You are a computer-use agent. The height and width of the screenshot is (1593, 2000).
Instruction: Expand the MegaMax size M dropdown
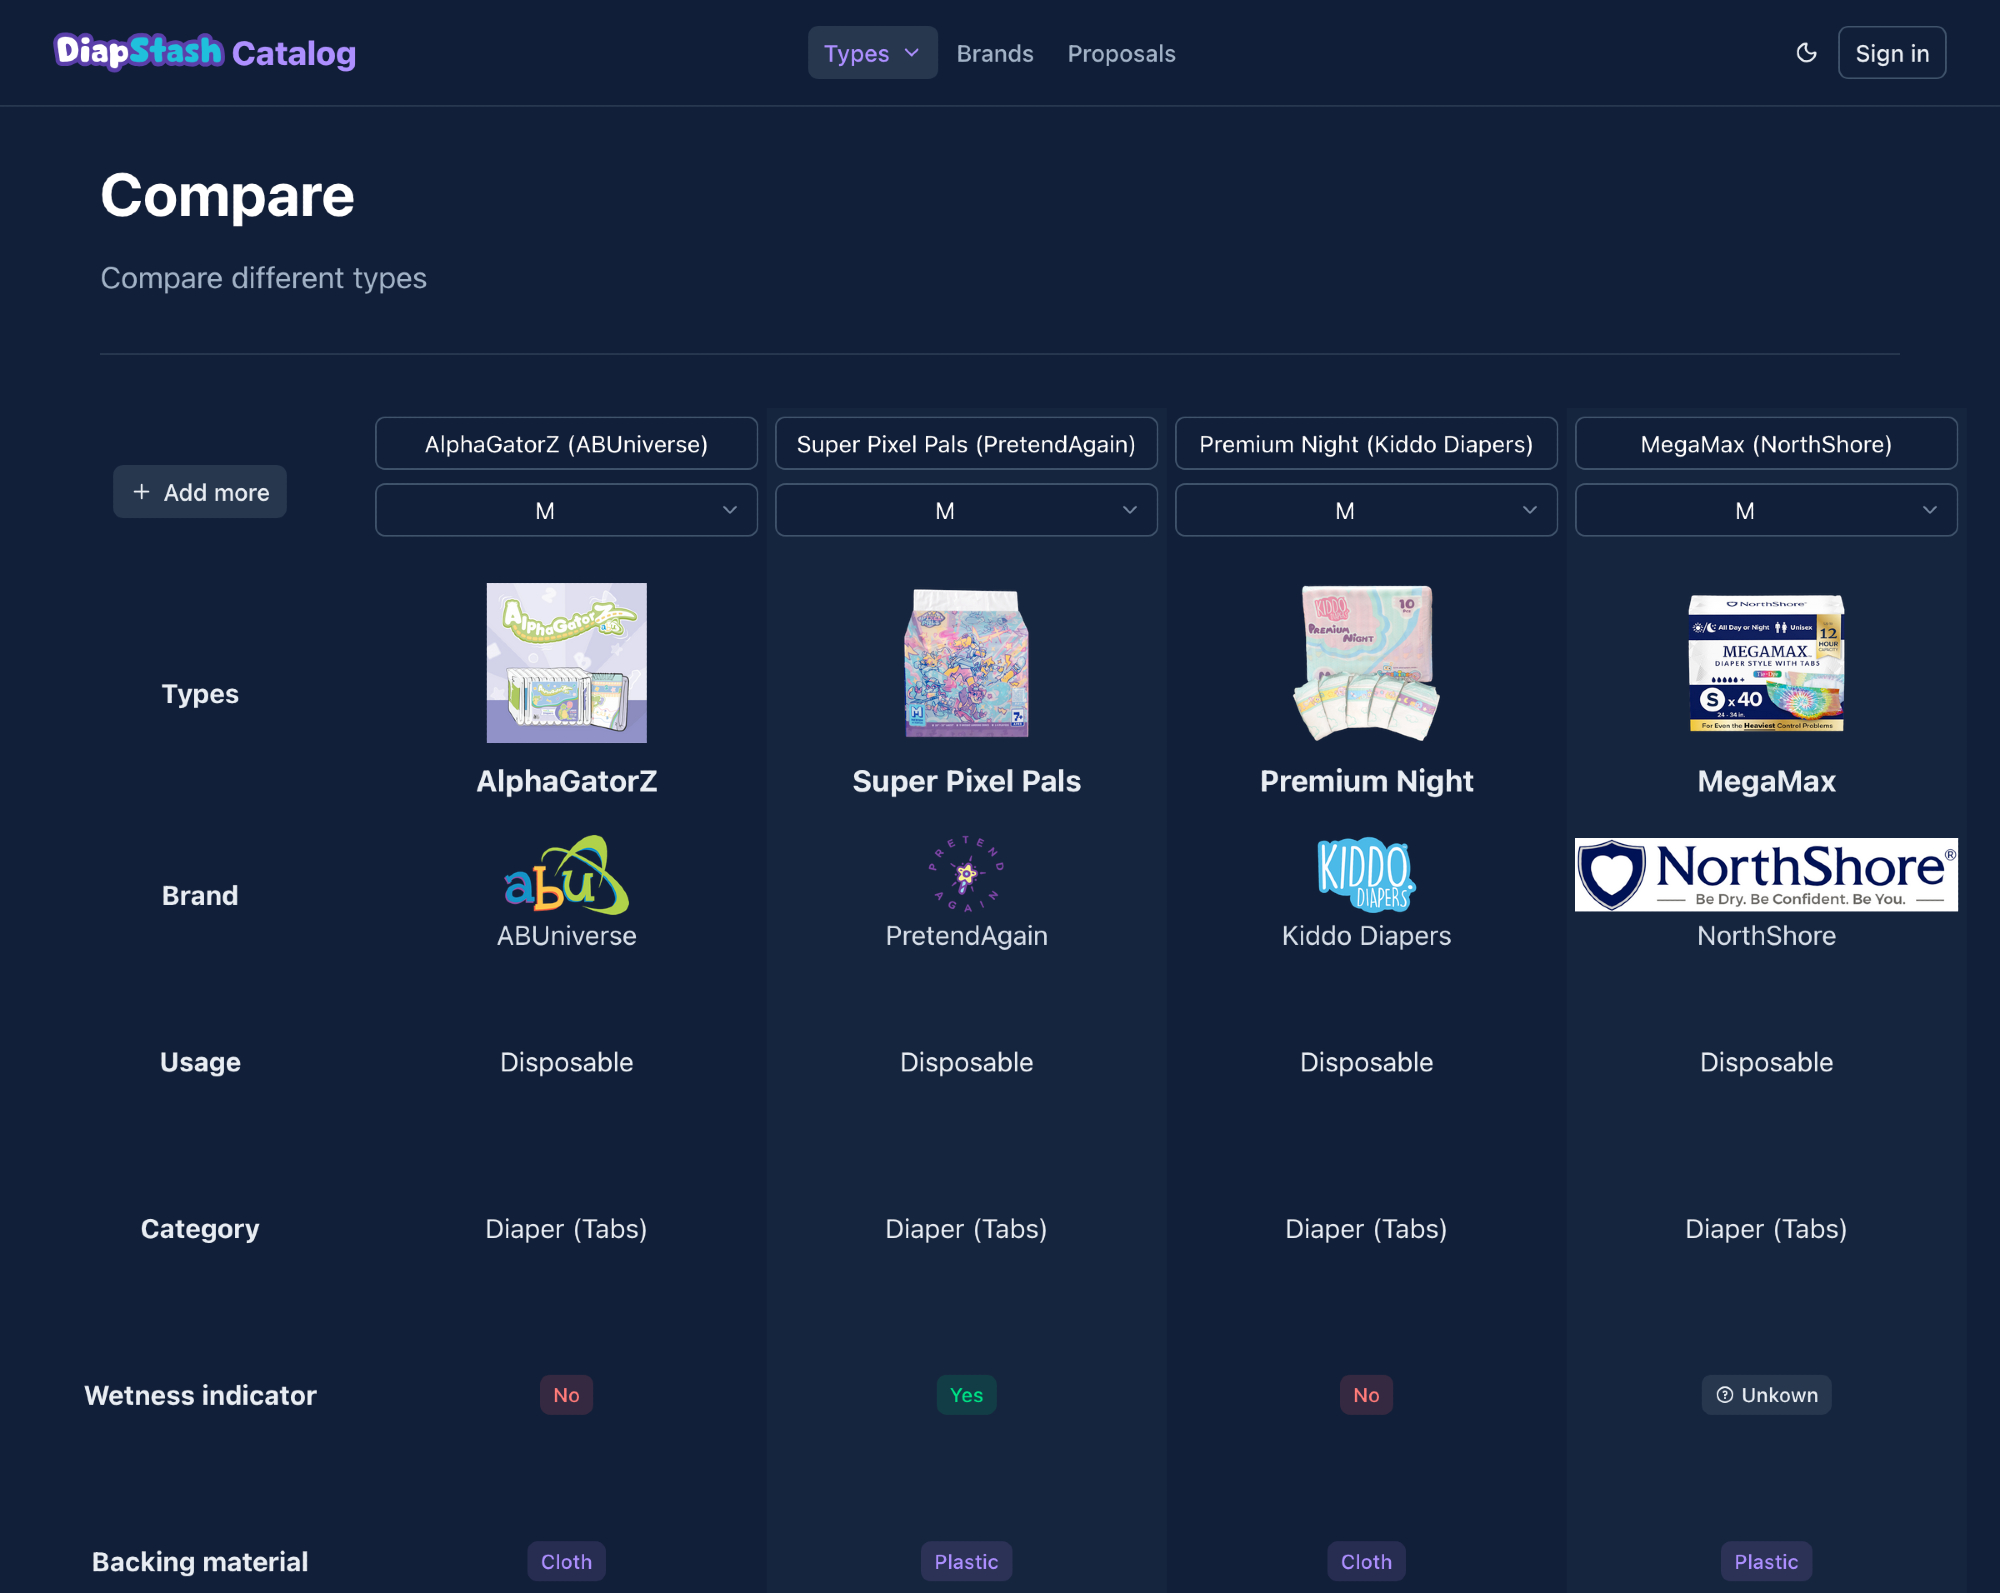coord(1766,510)
